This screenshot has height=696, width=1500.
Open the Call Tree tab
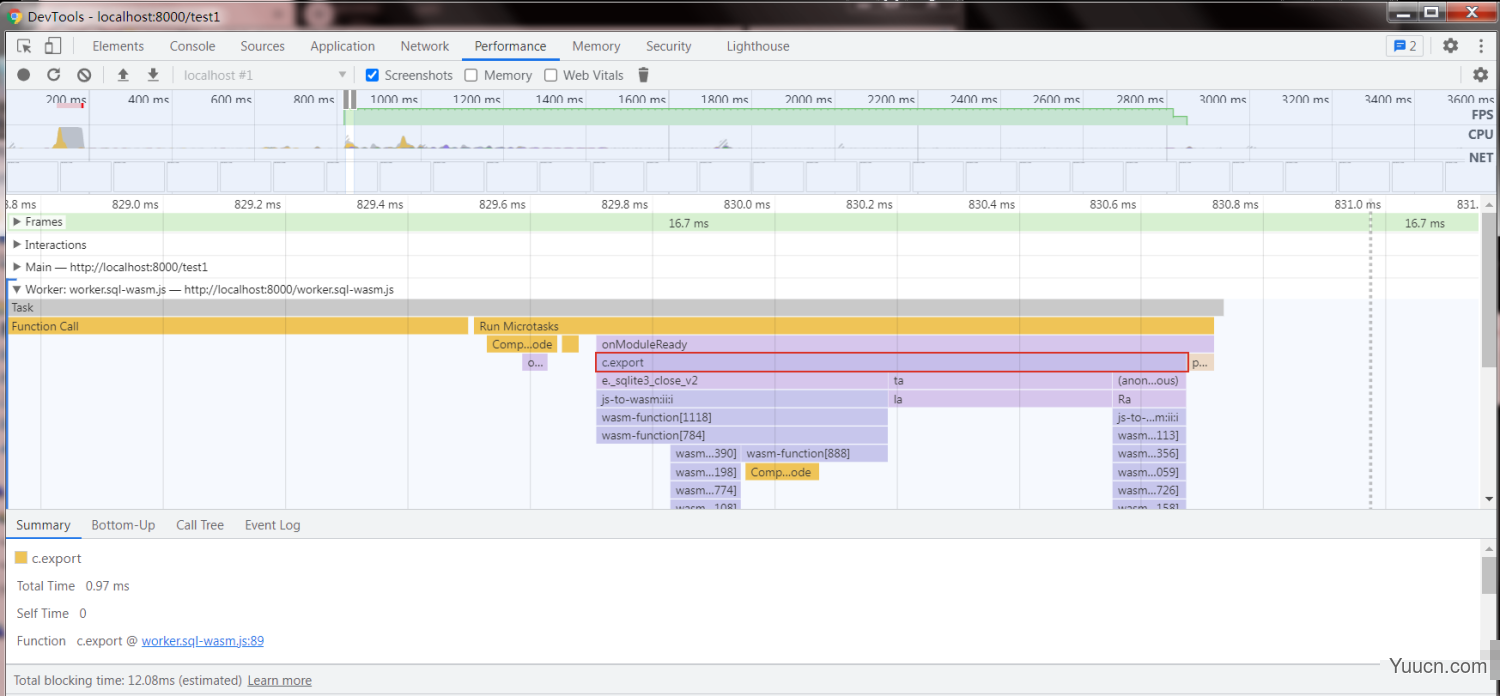(x=200, y=525)
